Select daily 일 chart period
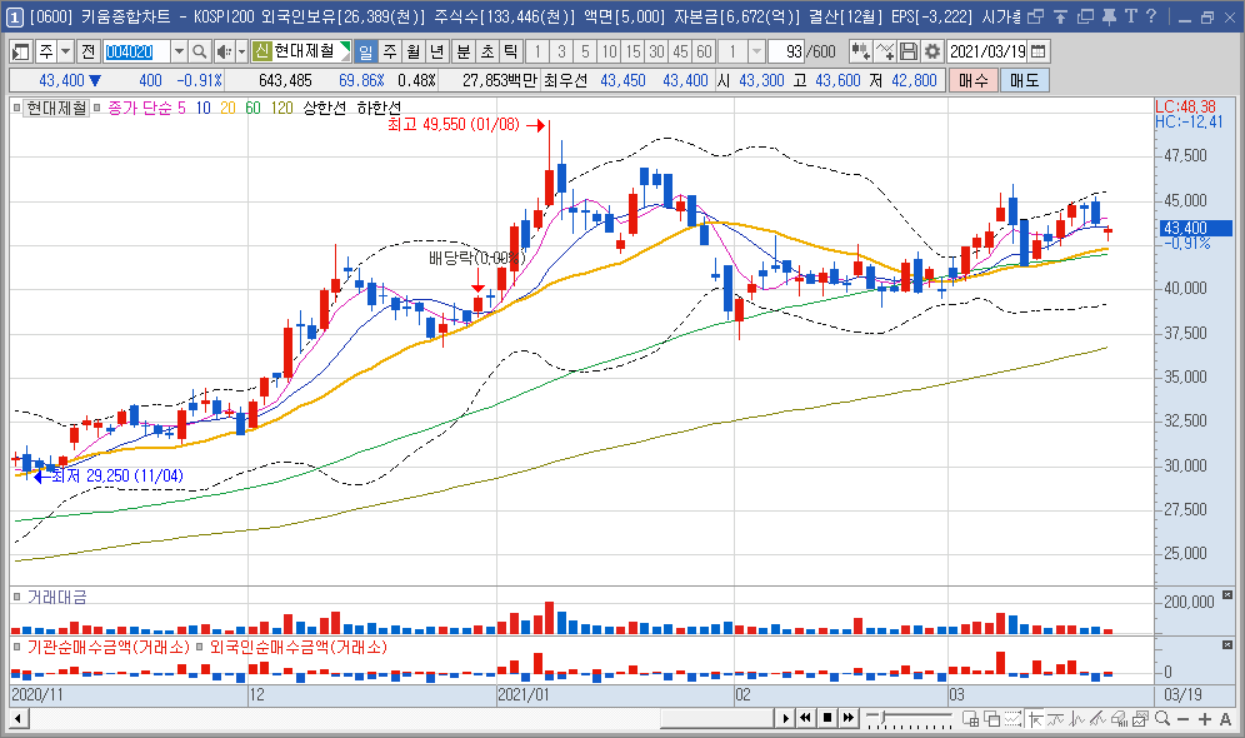 tap(365, 51)
